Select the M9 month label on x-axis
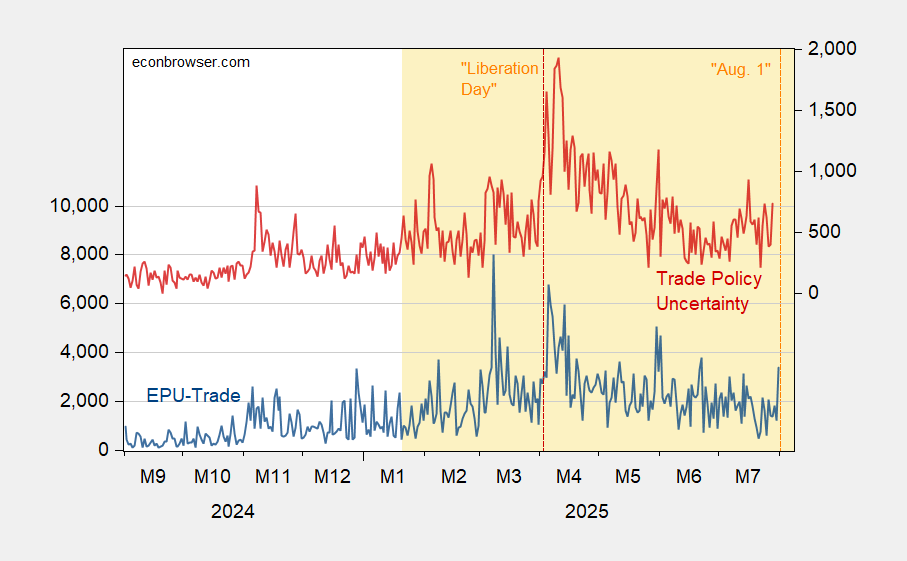 pos(151,477)
